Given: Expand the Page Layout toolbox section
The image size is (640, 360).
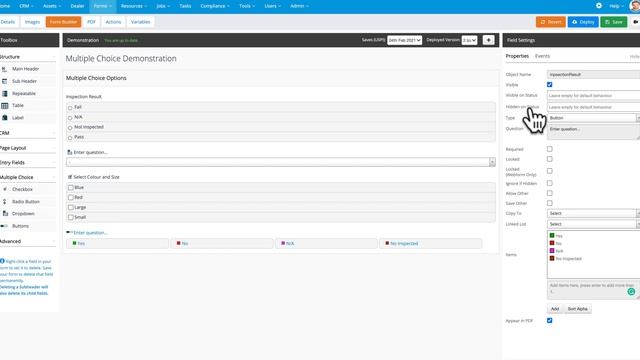Looking at the screenshot, I should 28,148.
